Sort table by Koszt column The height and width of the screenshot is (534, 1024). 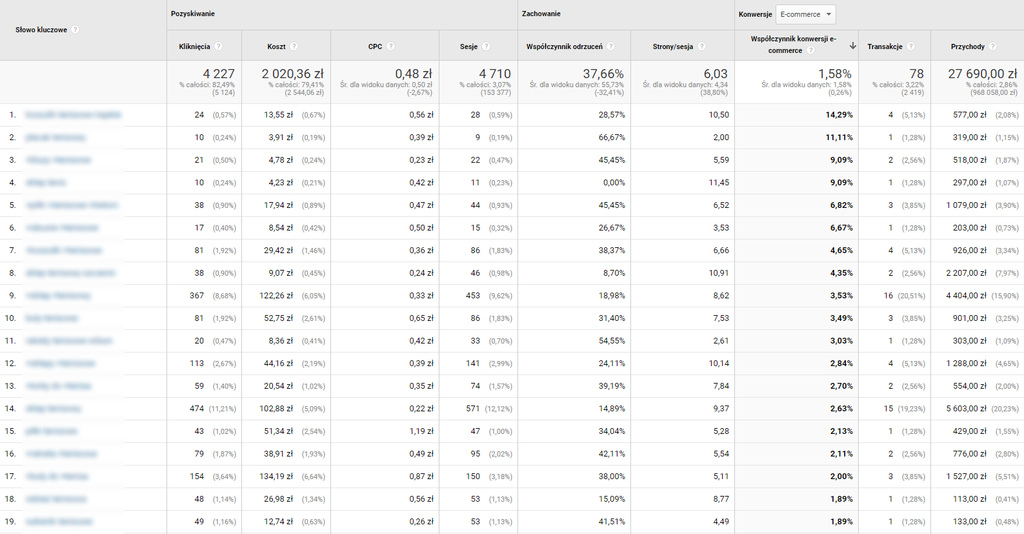click(x=276, y=46)
